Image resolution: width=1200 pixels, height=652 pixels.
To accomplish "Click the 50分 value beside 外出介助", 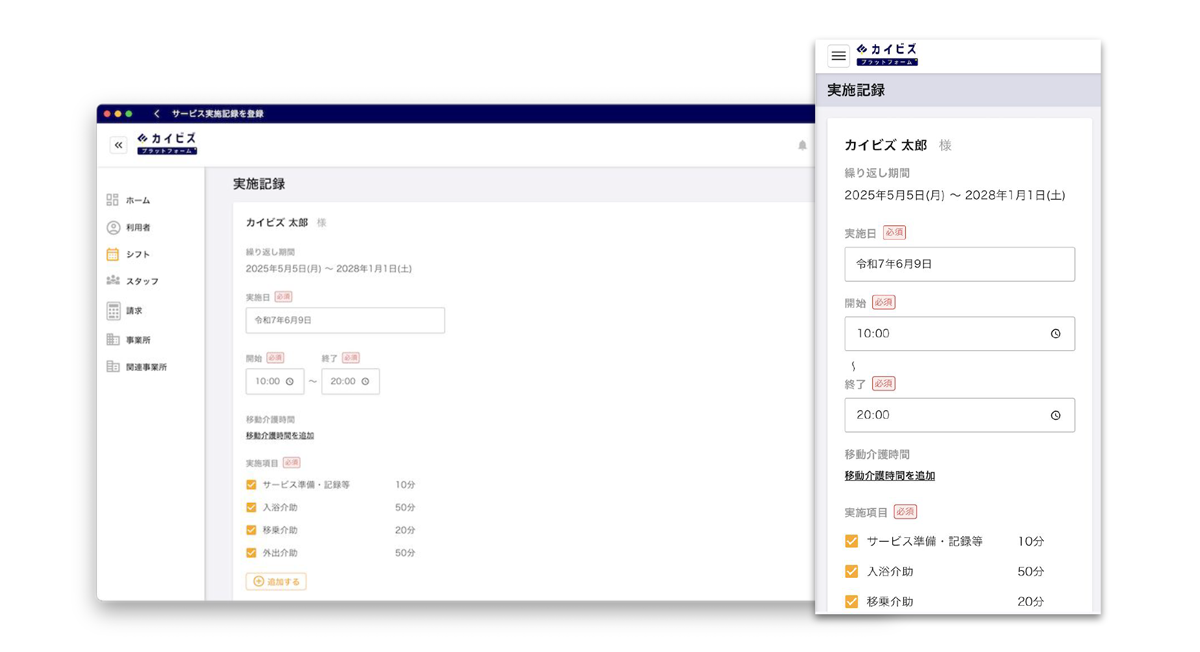I will coord(405,553).
